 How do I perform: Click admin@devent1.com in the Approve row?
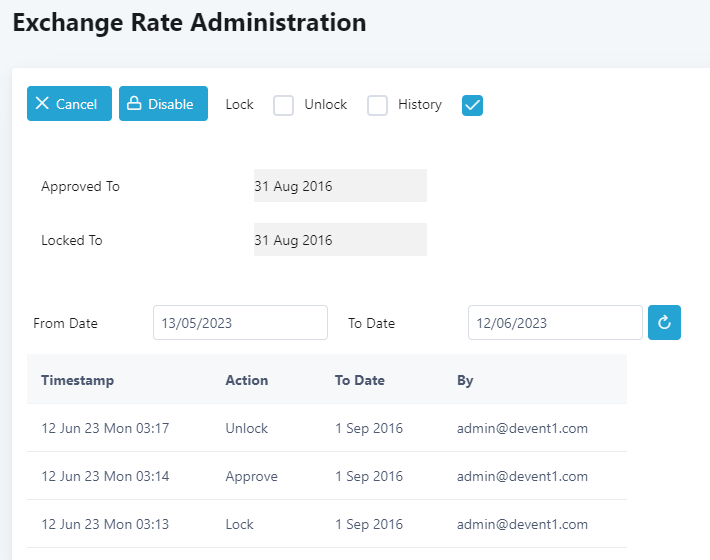(x=522, y=476)
